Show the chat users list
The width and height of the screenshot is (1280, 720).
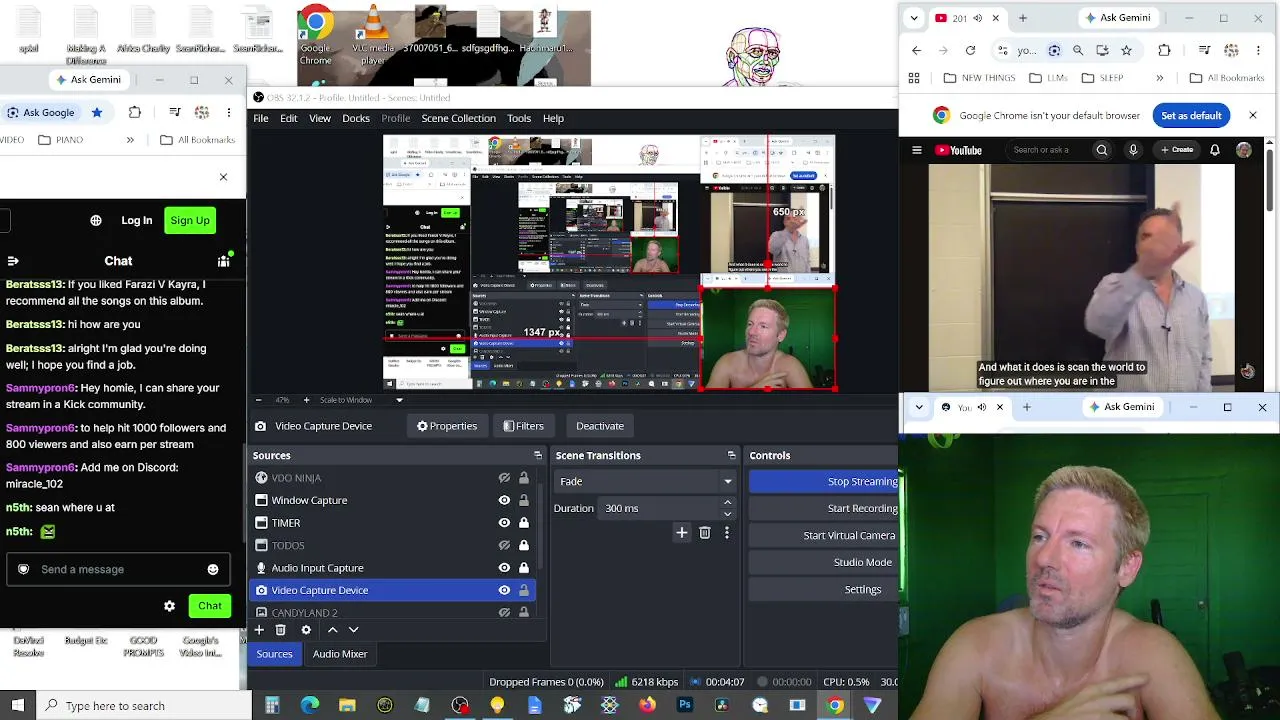(224, 261)
